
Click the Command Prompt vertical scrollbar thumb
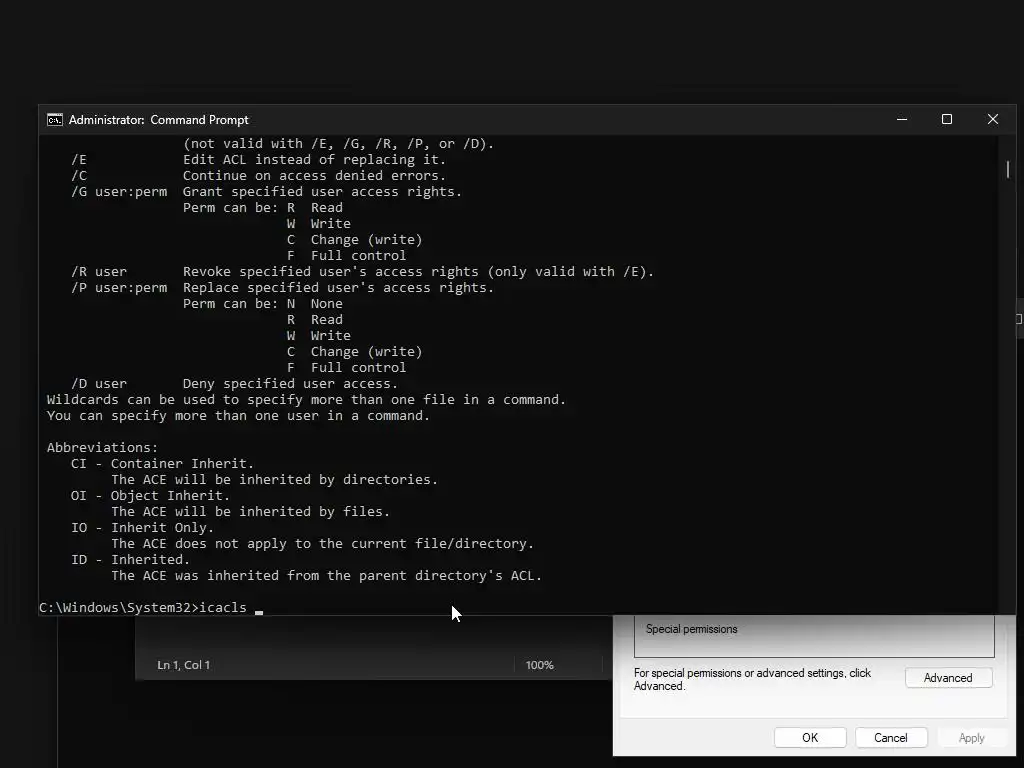coord(1008,169)
